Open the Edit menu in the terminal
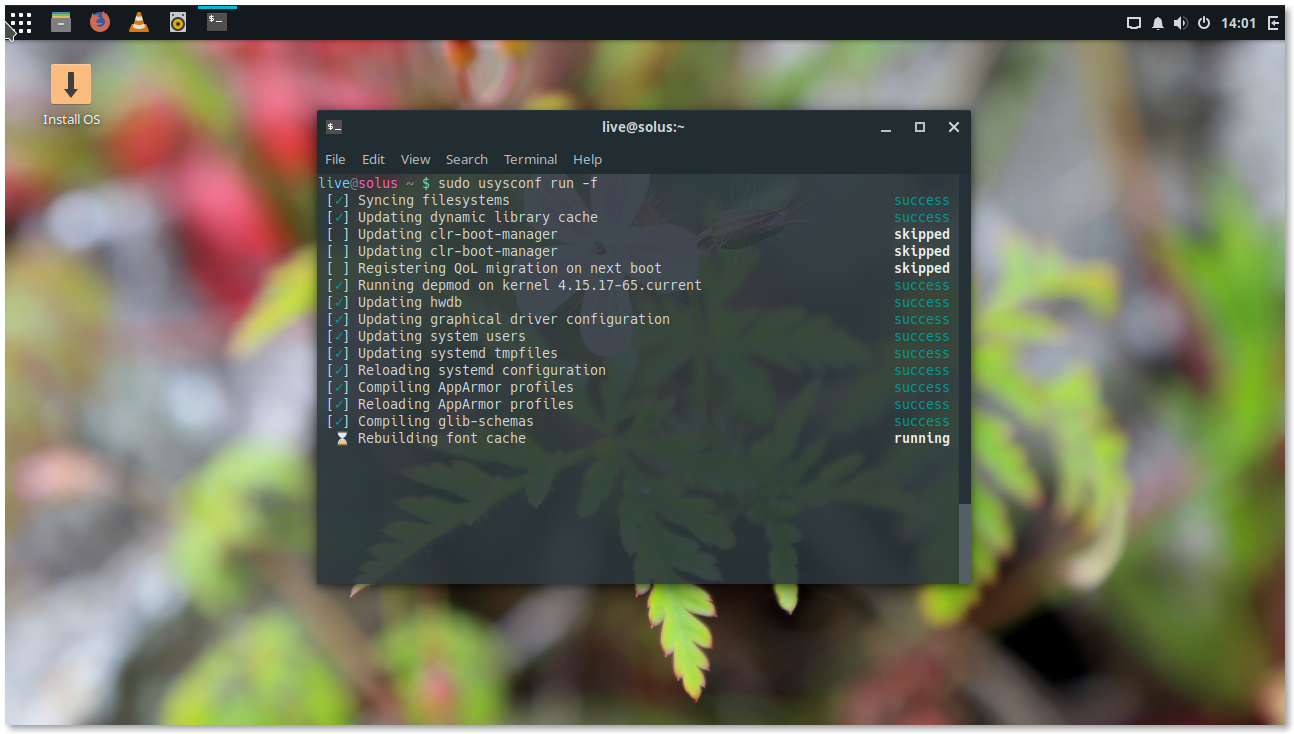 373,159
